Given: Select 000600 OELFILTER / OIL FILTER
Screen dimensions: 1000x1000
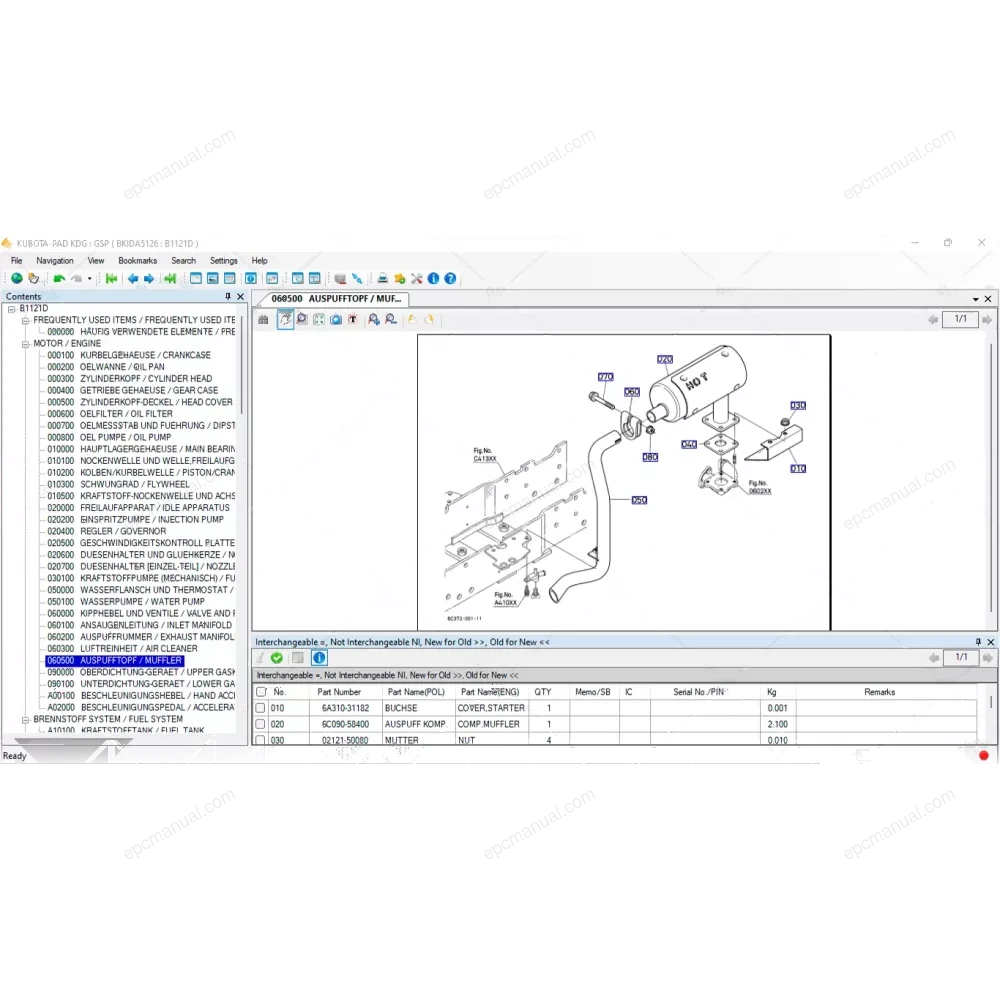Looking at the screenshot, I should coord(110,414).
